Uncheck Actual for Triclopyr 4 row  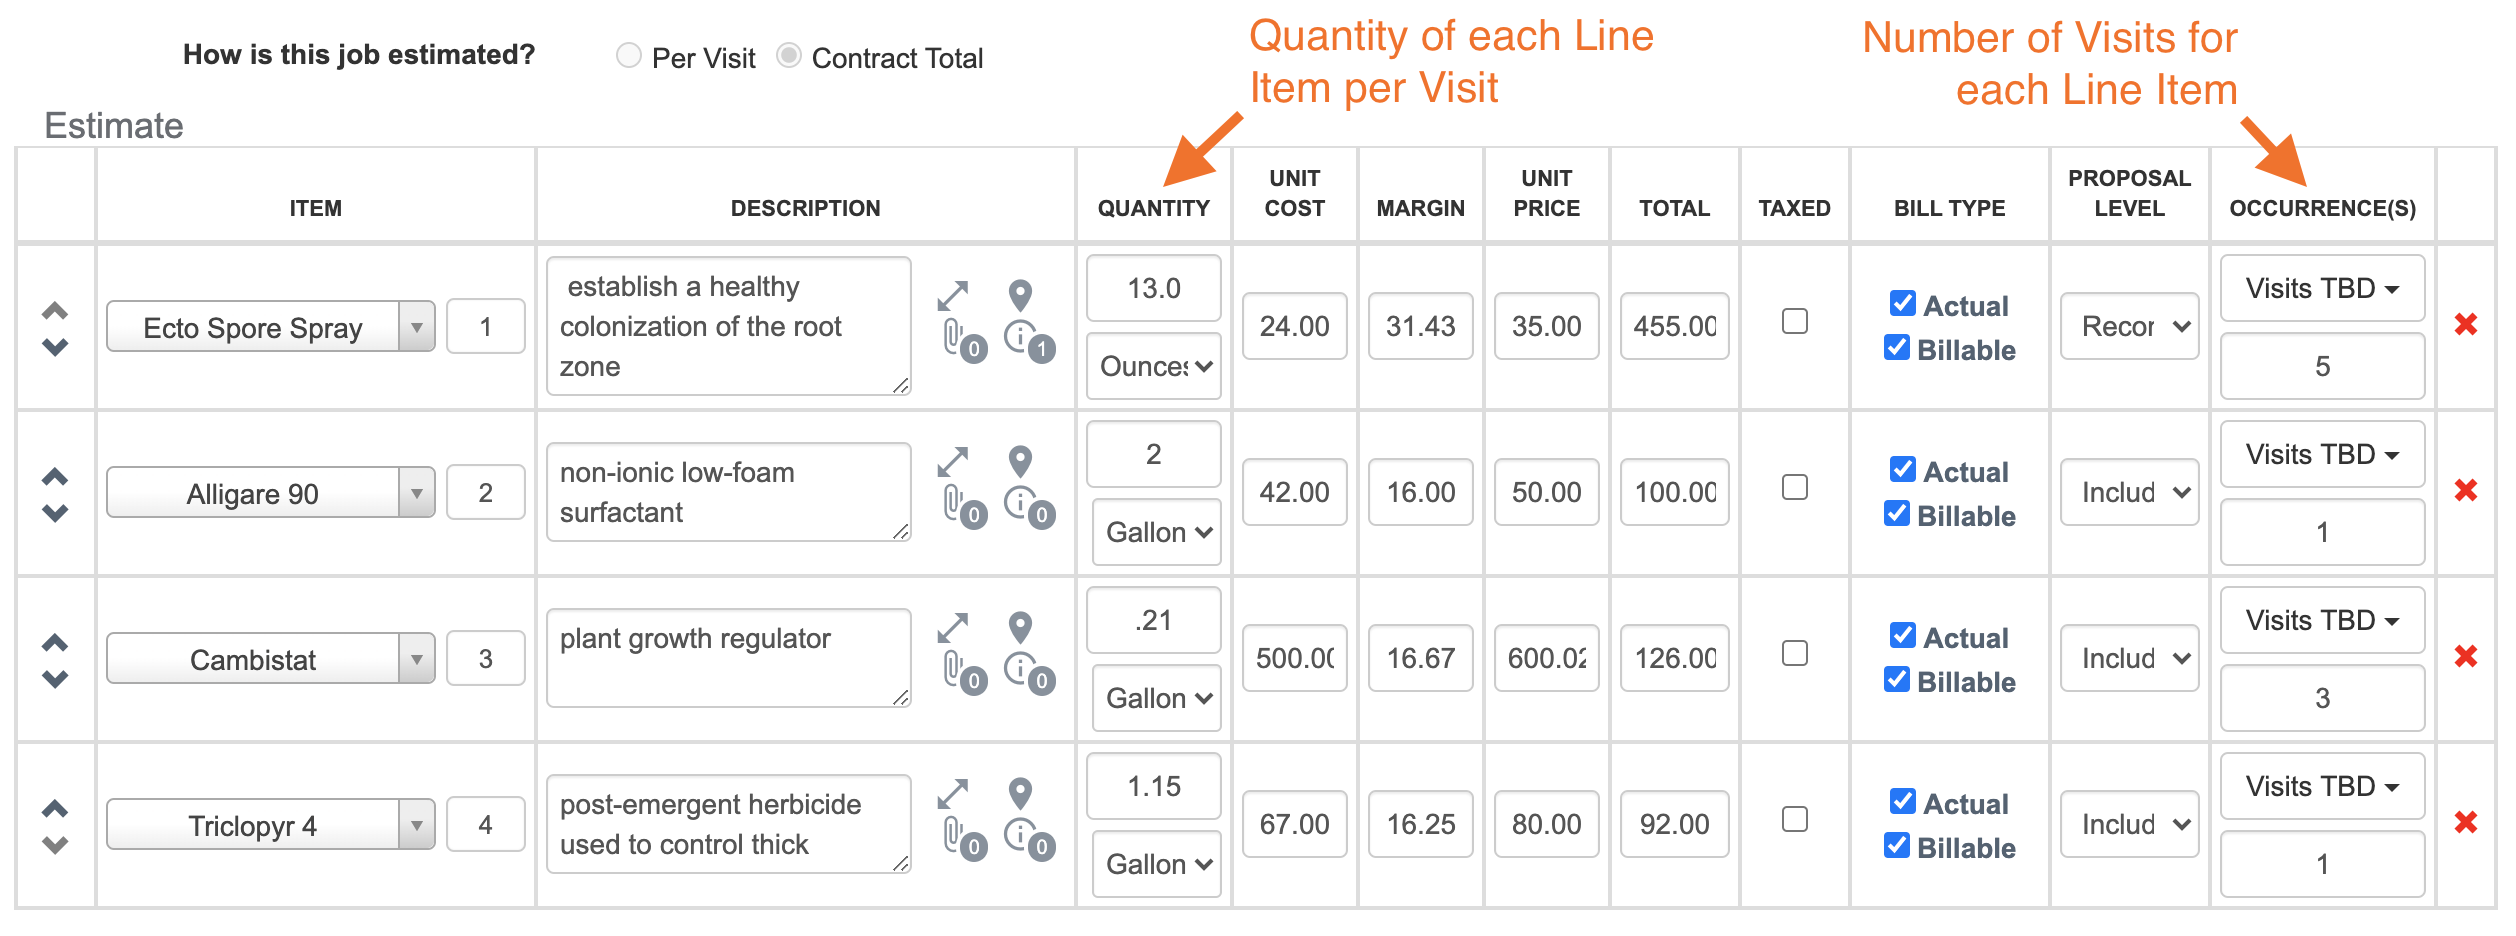[x=1902, y=801]
